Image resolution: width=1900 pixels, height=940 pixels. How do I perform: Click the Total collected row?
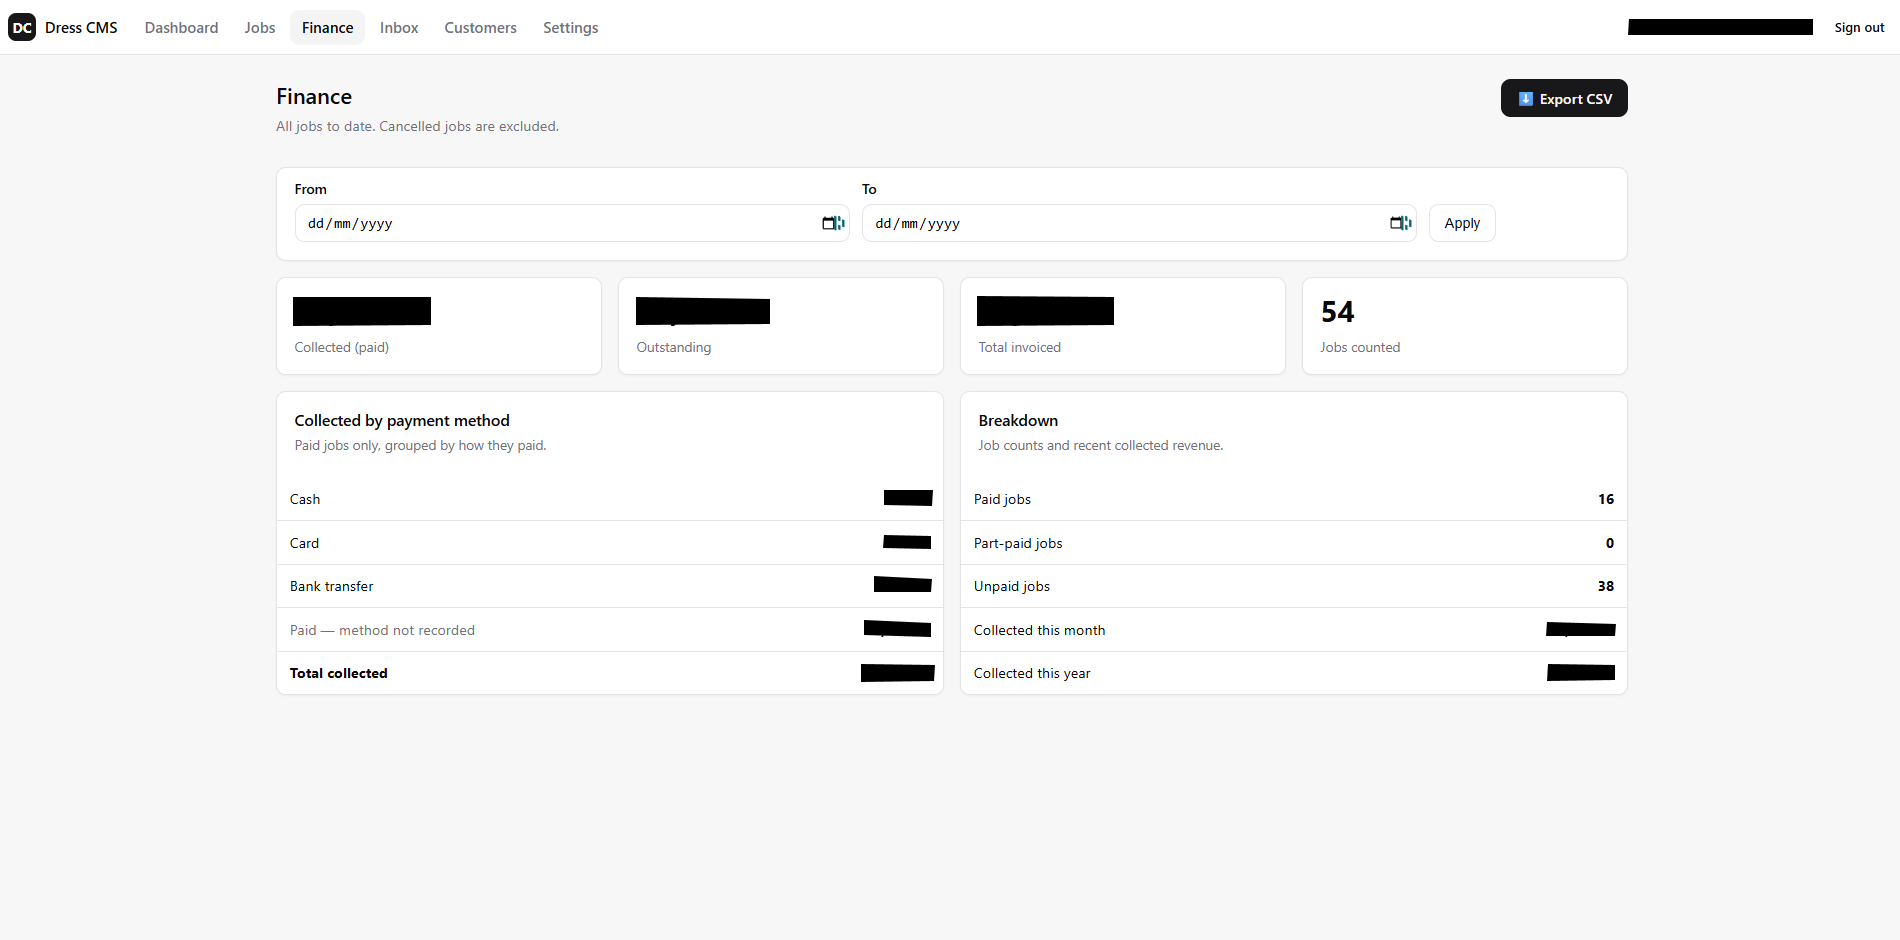610,673
